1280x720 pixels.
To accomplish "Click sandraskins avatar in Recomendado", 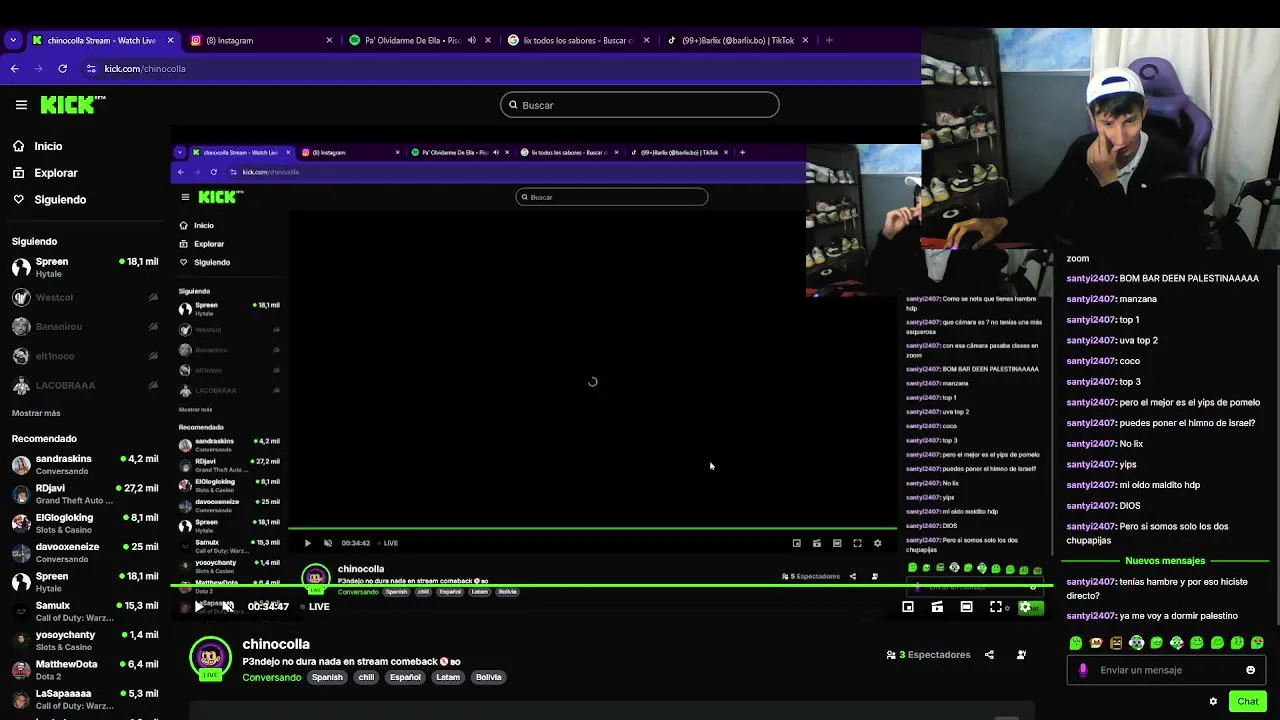I will (x=21, y=465).
